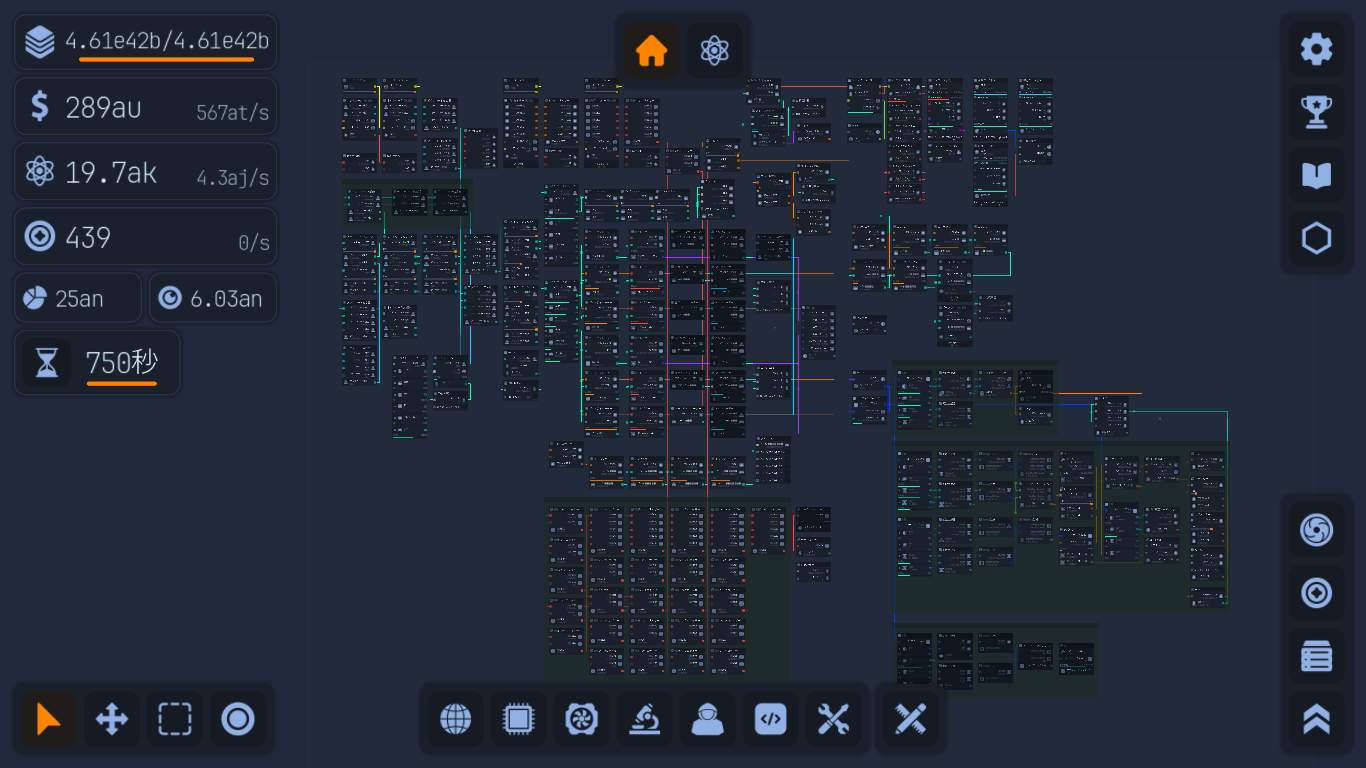Open the guide book icon
The width and height of the screenshot is (1366, 768).
click(1316, 176)
